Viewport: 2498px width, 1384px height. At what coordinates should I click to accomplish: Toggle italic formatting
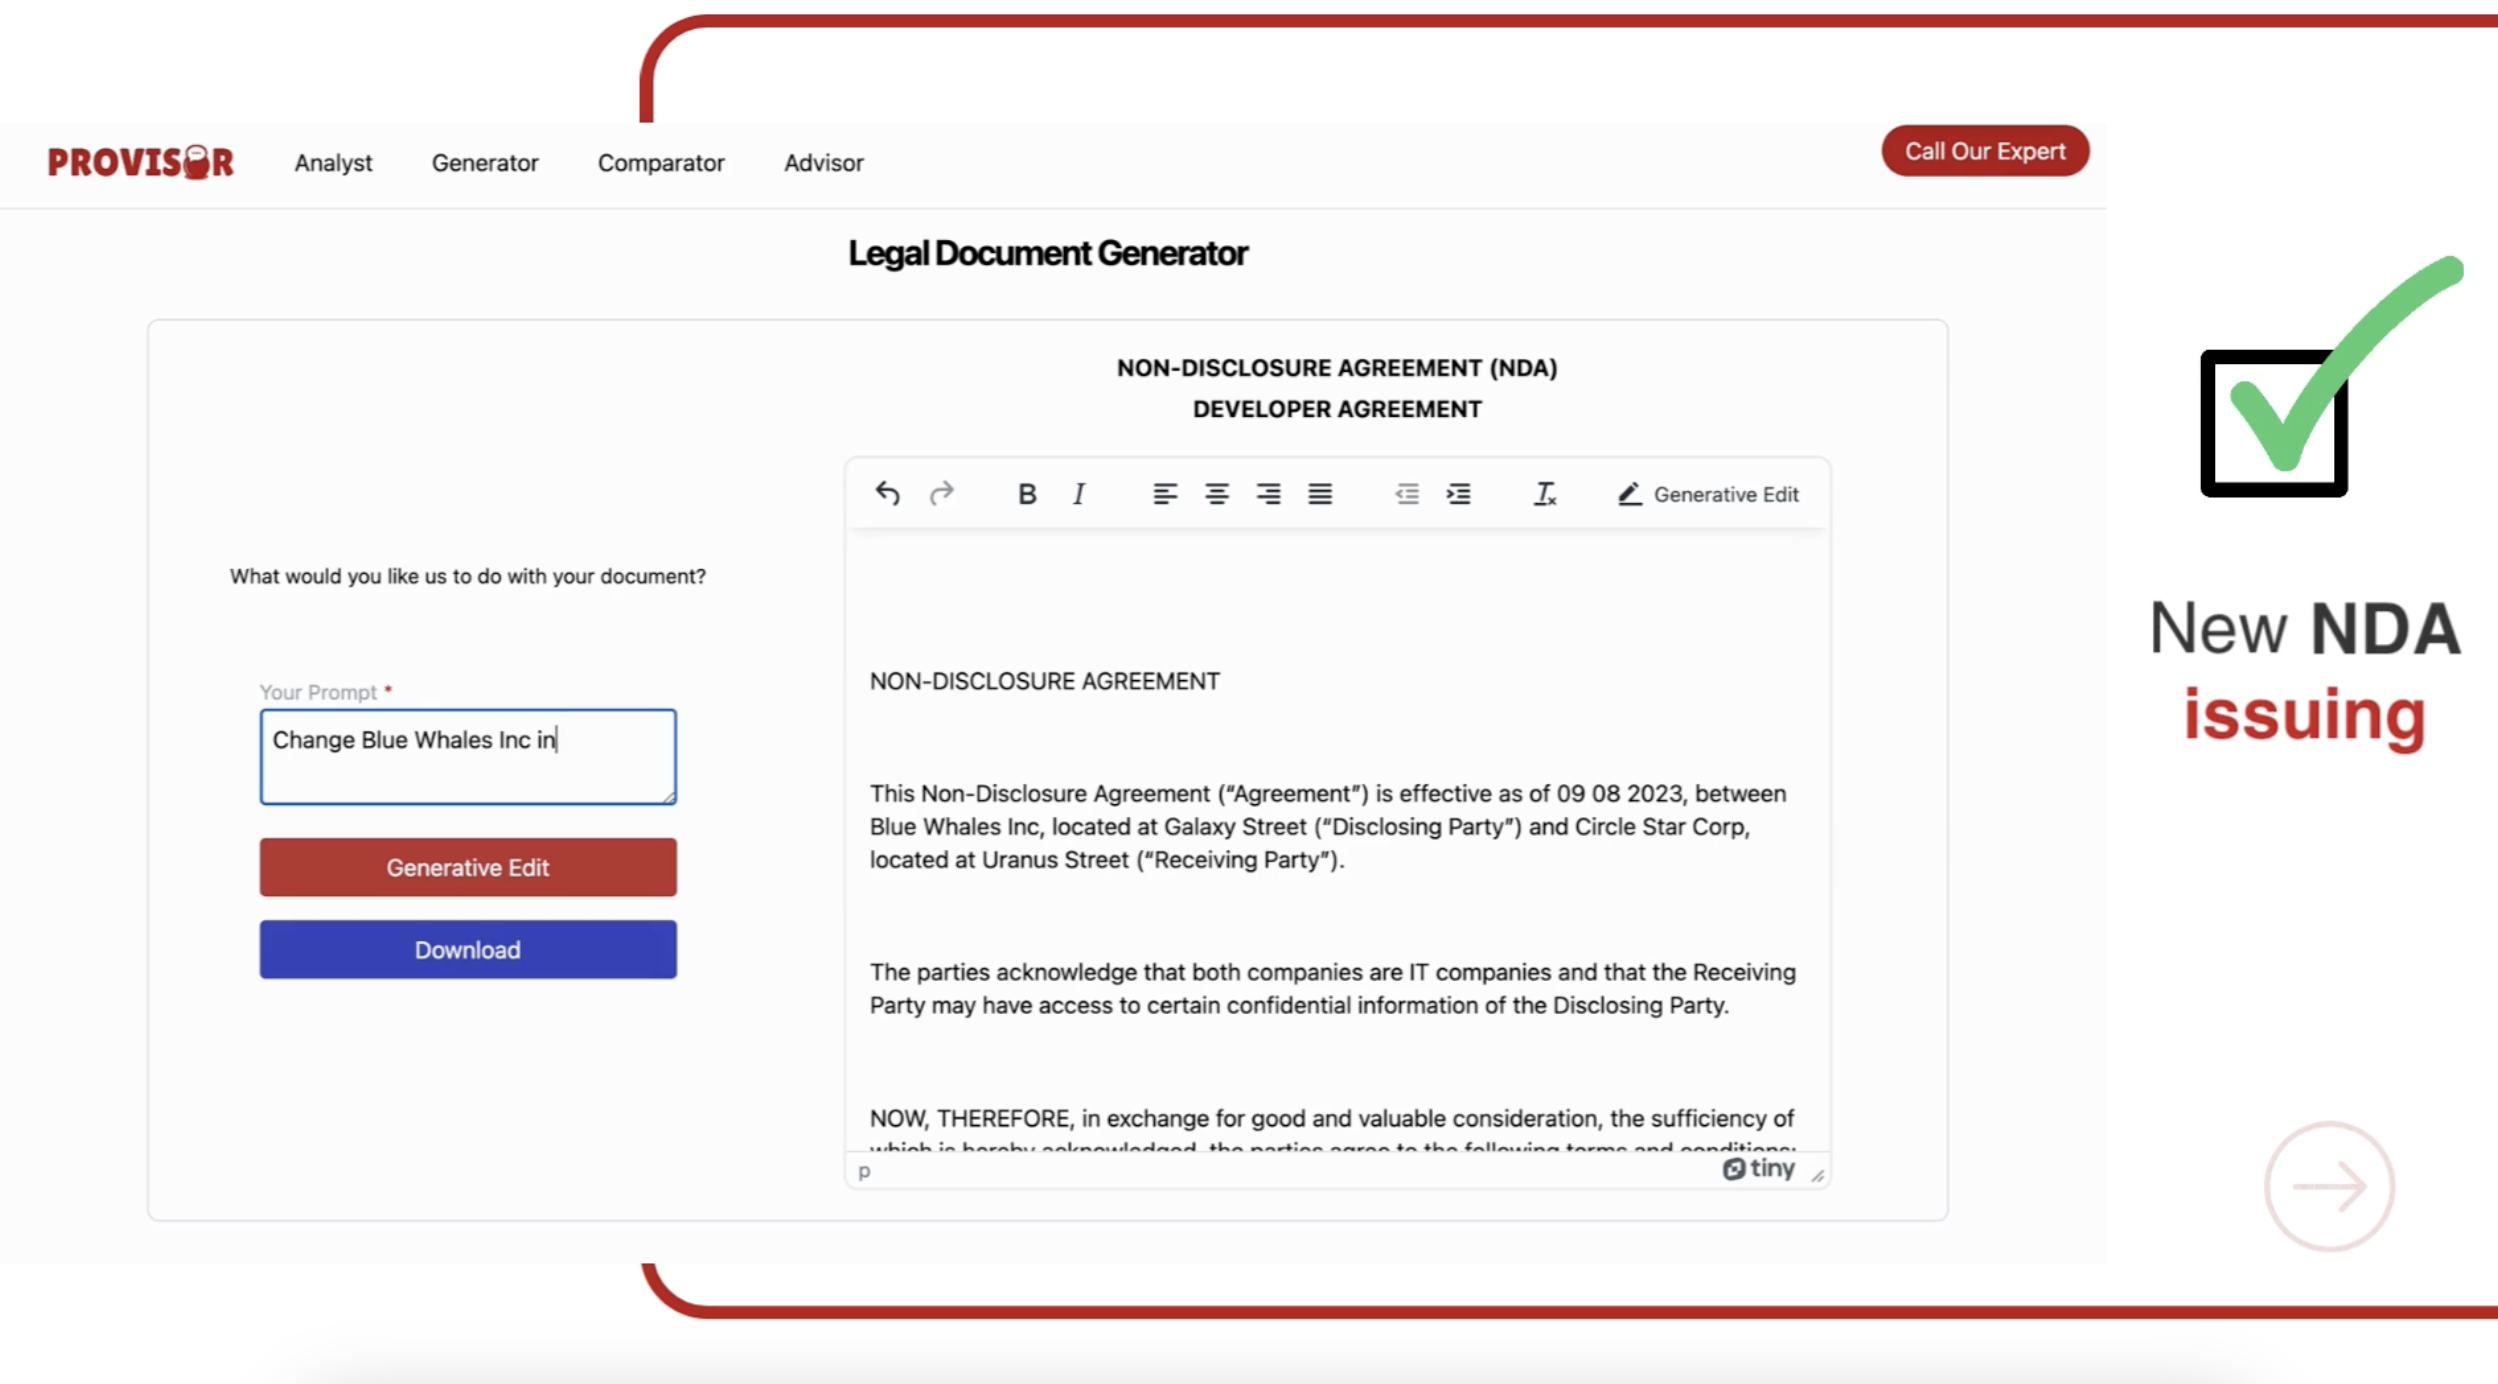point(1078,494)
